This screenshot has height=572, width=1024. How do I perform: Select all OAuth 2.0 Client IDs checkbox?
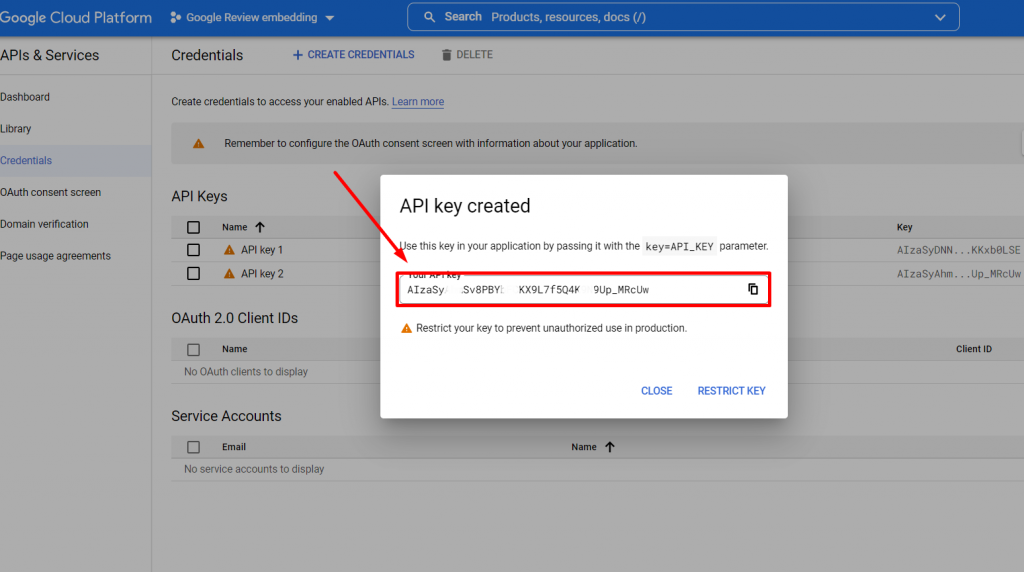click(x=193, y=349)
